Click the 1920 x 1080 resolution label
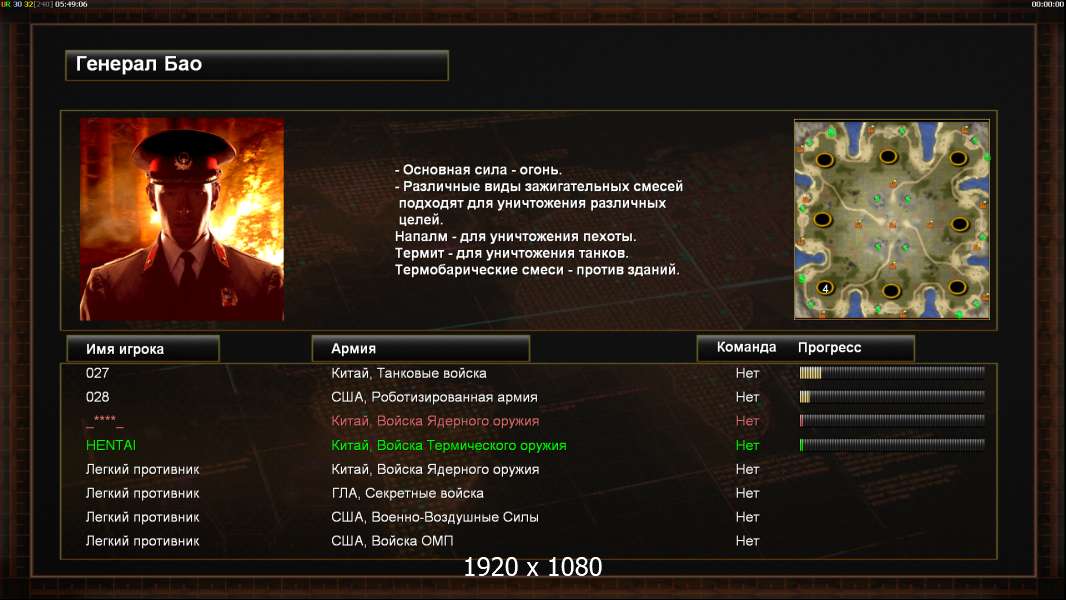Screen dimensions: 1066x600 [x=532, y=567]
